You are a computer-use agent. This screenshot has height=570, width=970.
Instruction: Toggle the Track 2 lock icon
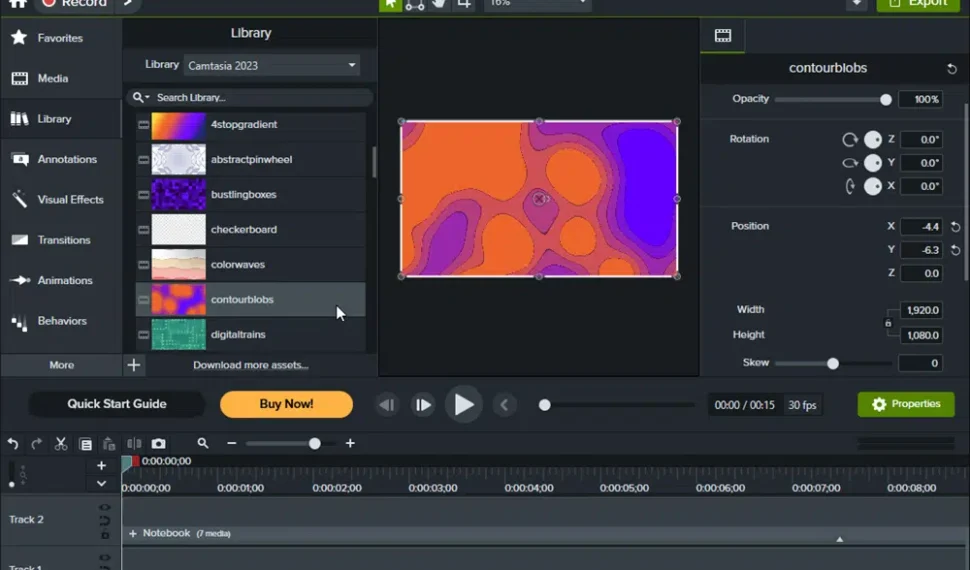[x=104, y=533]
